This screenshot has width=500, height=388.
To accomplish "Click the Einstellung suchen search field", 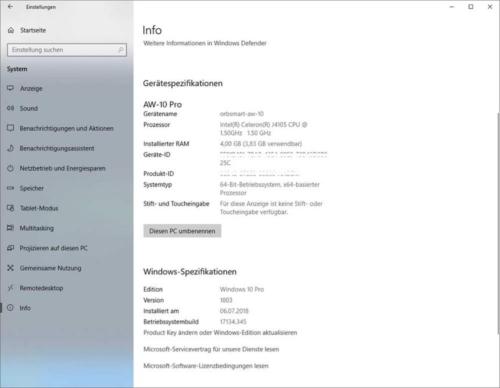I will 67,50.
